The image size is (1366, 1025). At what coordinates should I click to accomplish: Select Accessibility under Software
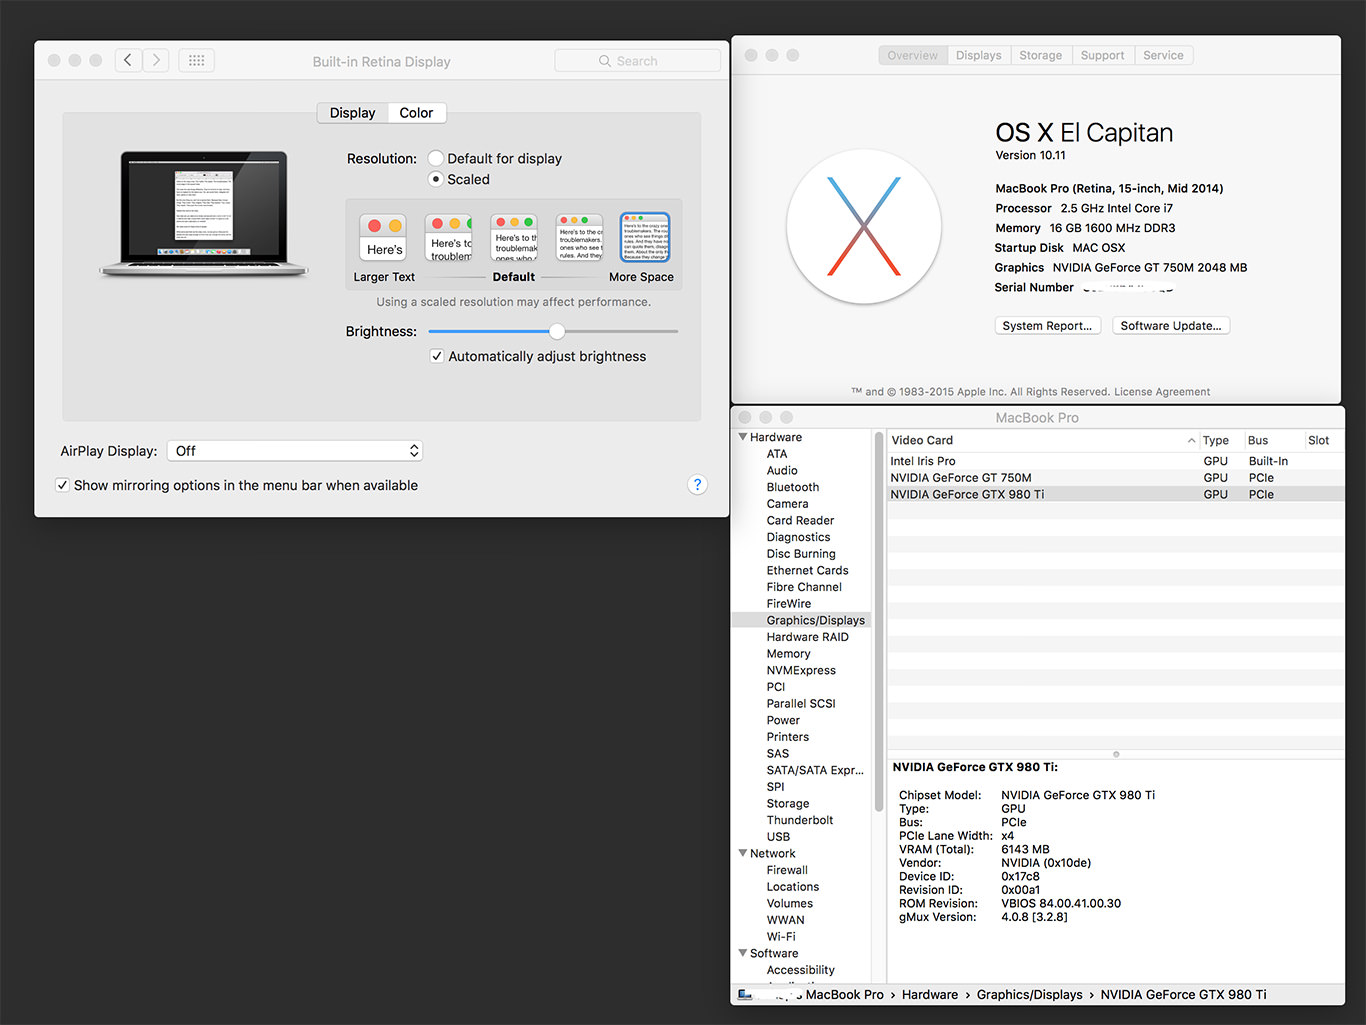click(x=800, y=970)
